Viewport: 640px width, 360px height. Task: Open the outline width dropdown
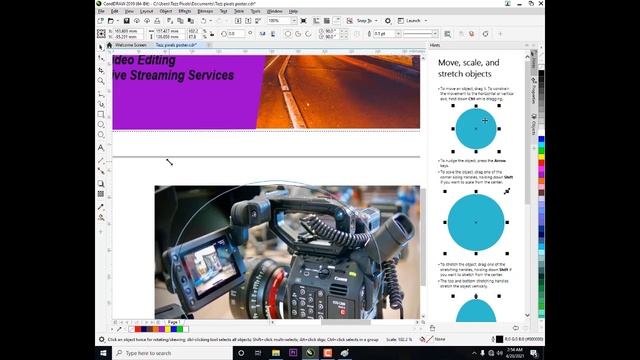point(398,34)
